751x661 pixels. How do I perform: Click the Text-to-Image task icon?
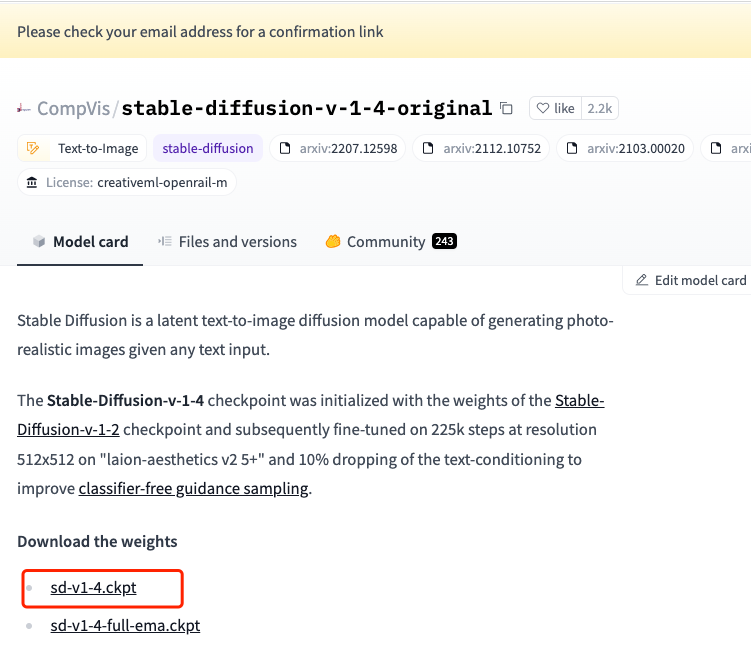[34, 149]
